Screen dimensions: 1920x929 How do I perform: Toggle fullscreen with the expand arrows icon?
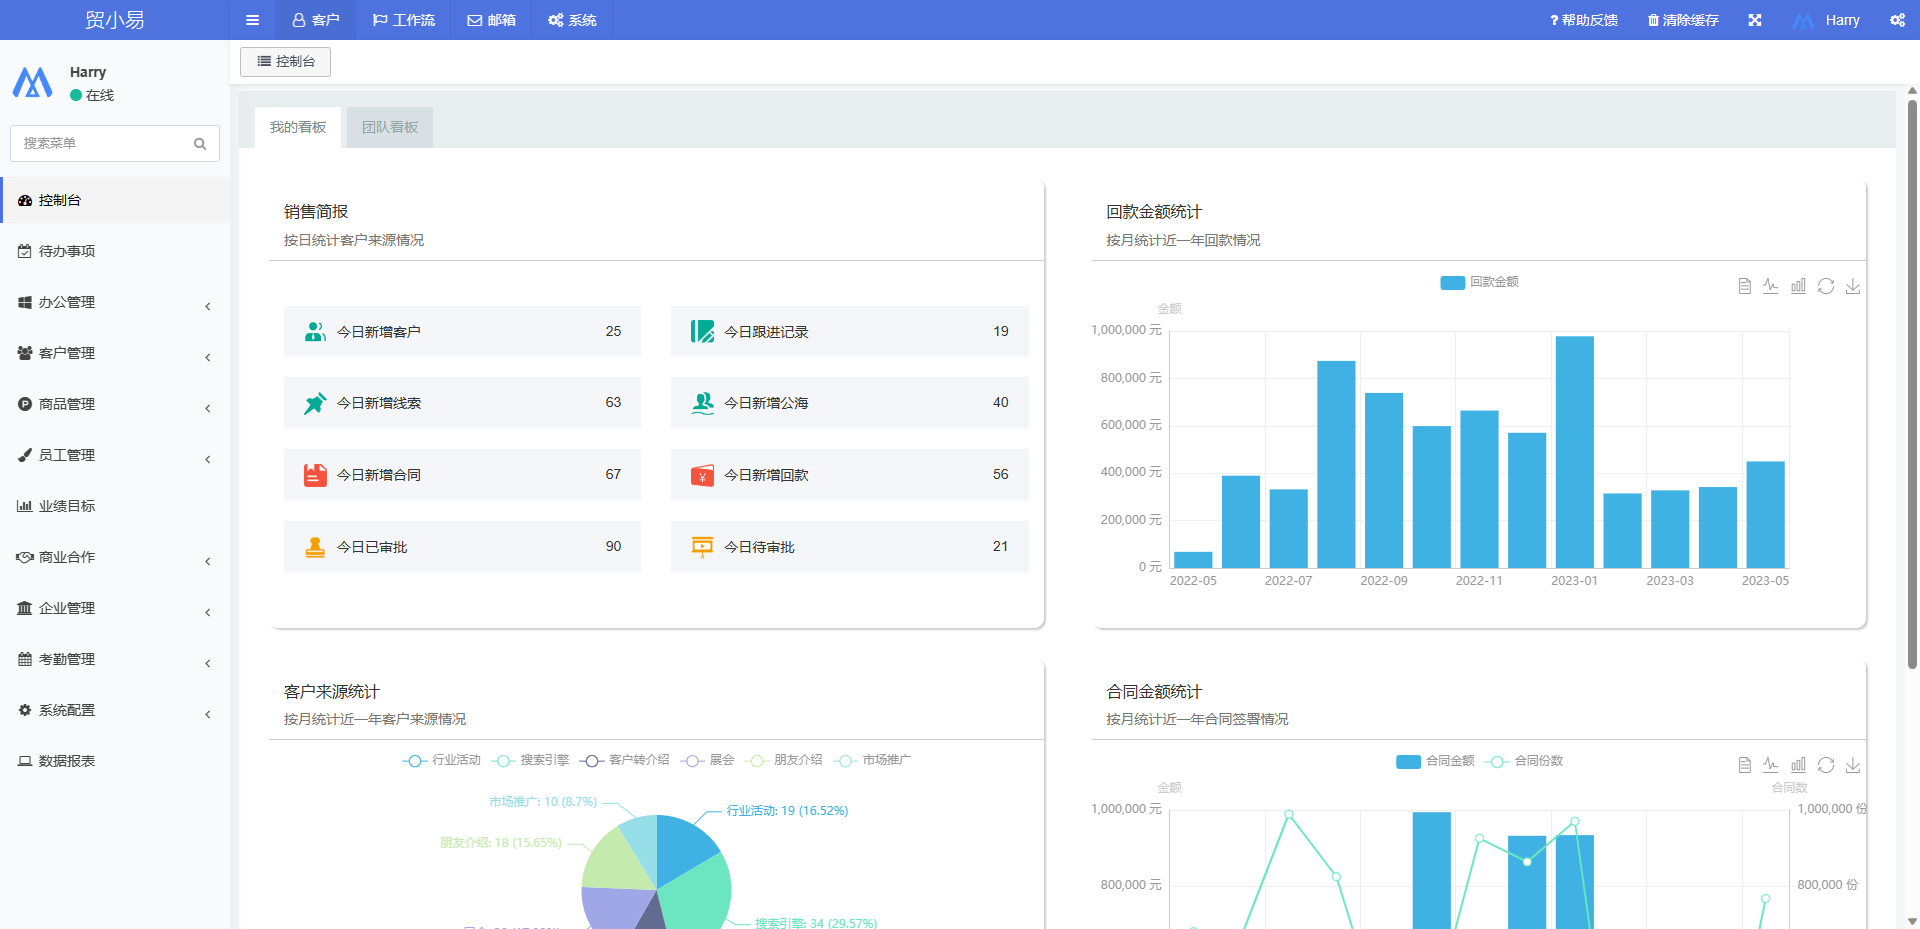pyautogui.click(x=1755, y=20)
